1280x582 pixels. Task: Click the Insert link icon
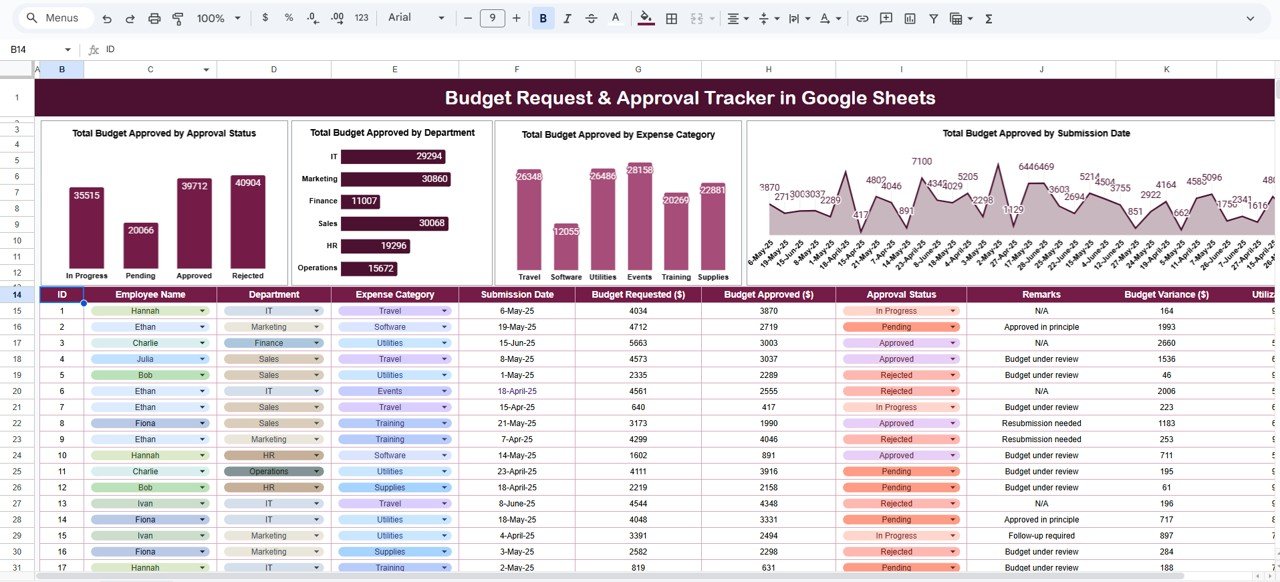coord(863,18)
